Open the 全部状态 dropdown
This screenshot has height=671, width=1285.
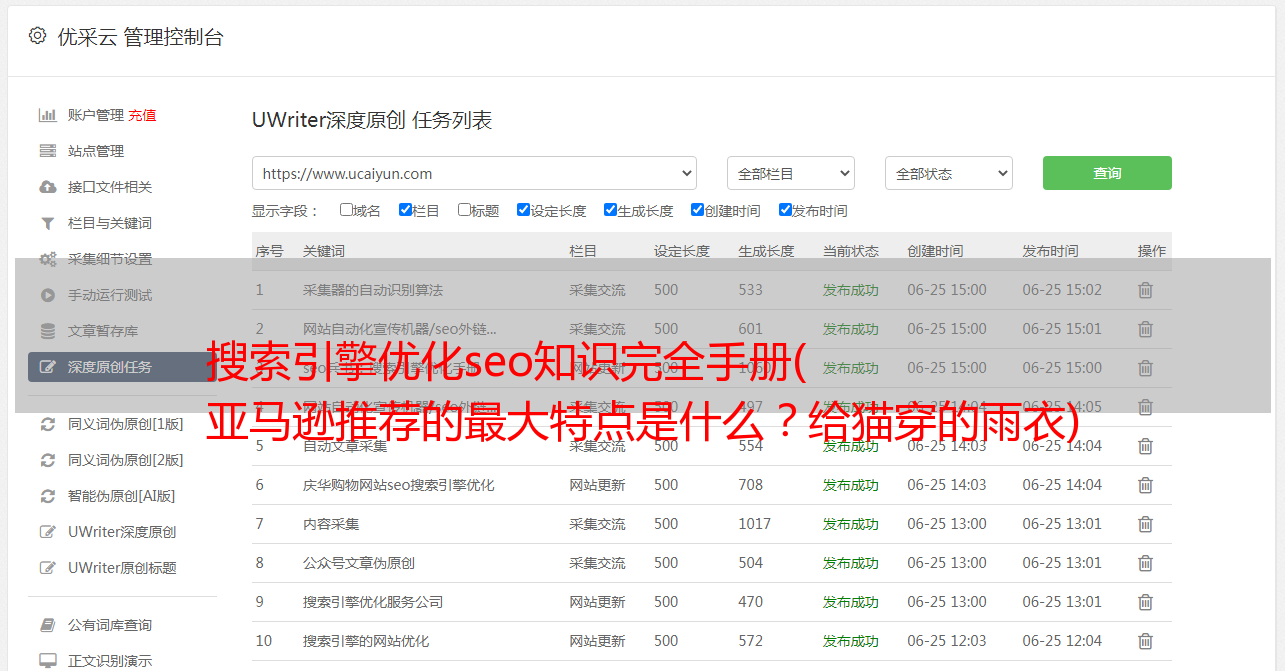[948, 173]
